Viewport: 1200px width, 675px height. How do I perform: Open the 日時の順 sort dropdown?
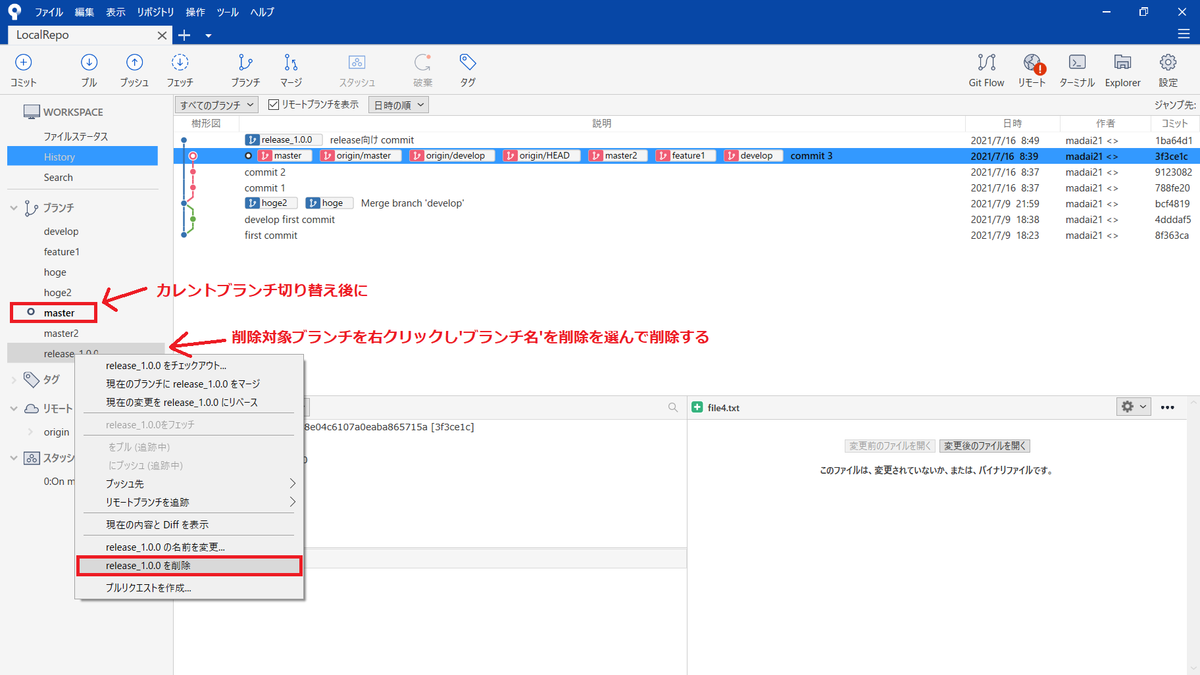tap(398, 104)
